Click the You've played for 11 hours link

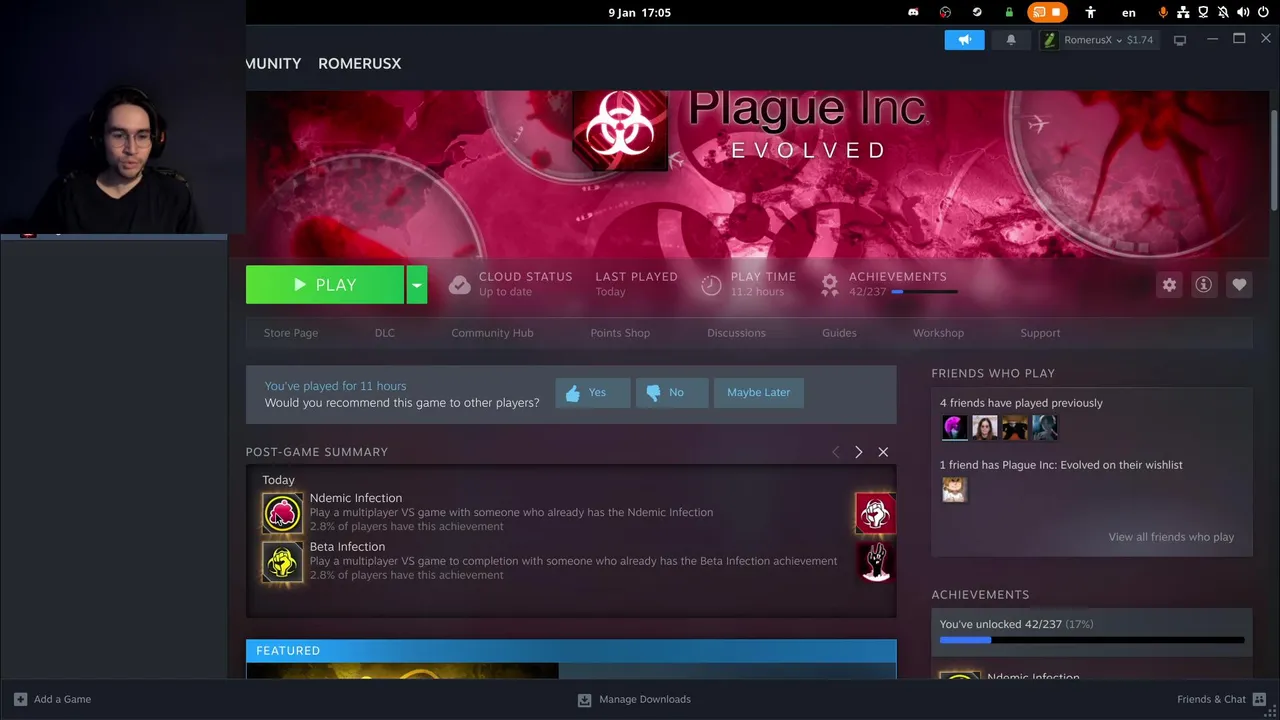coord(335,386)
